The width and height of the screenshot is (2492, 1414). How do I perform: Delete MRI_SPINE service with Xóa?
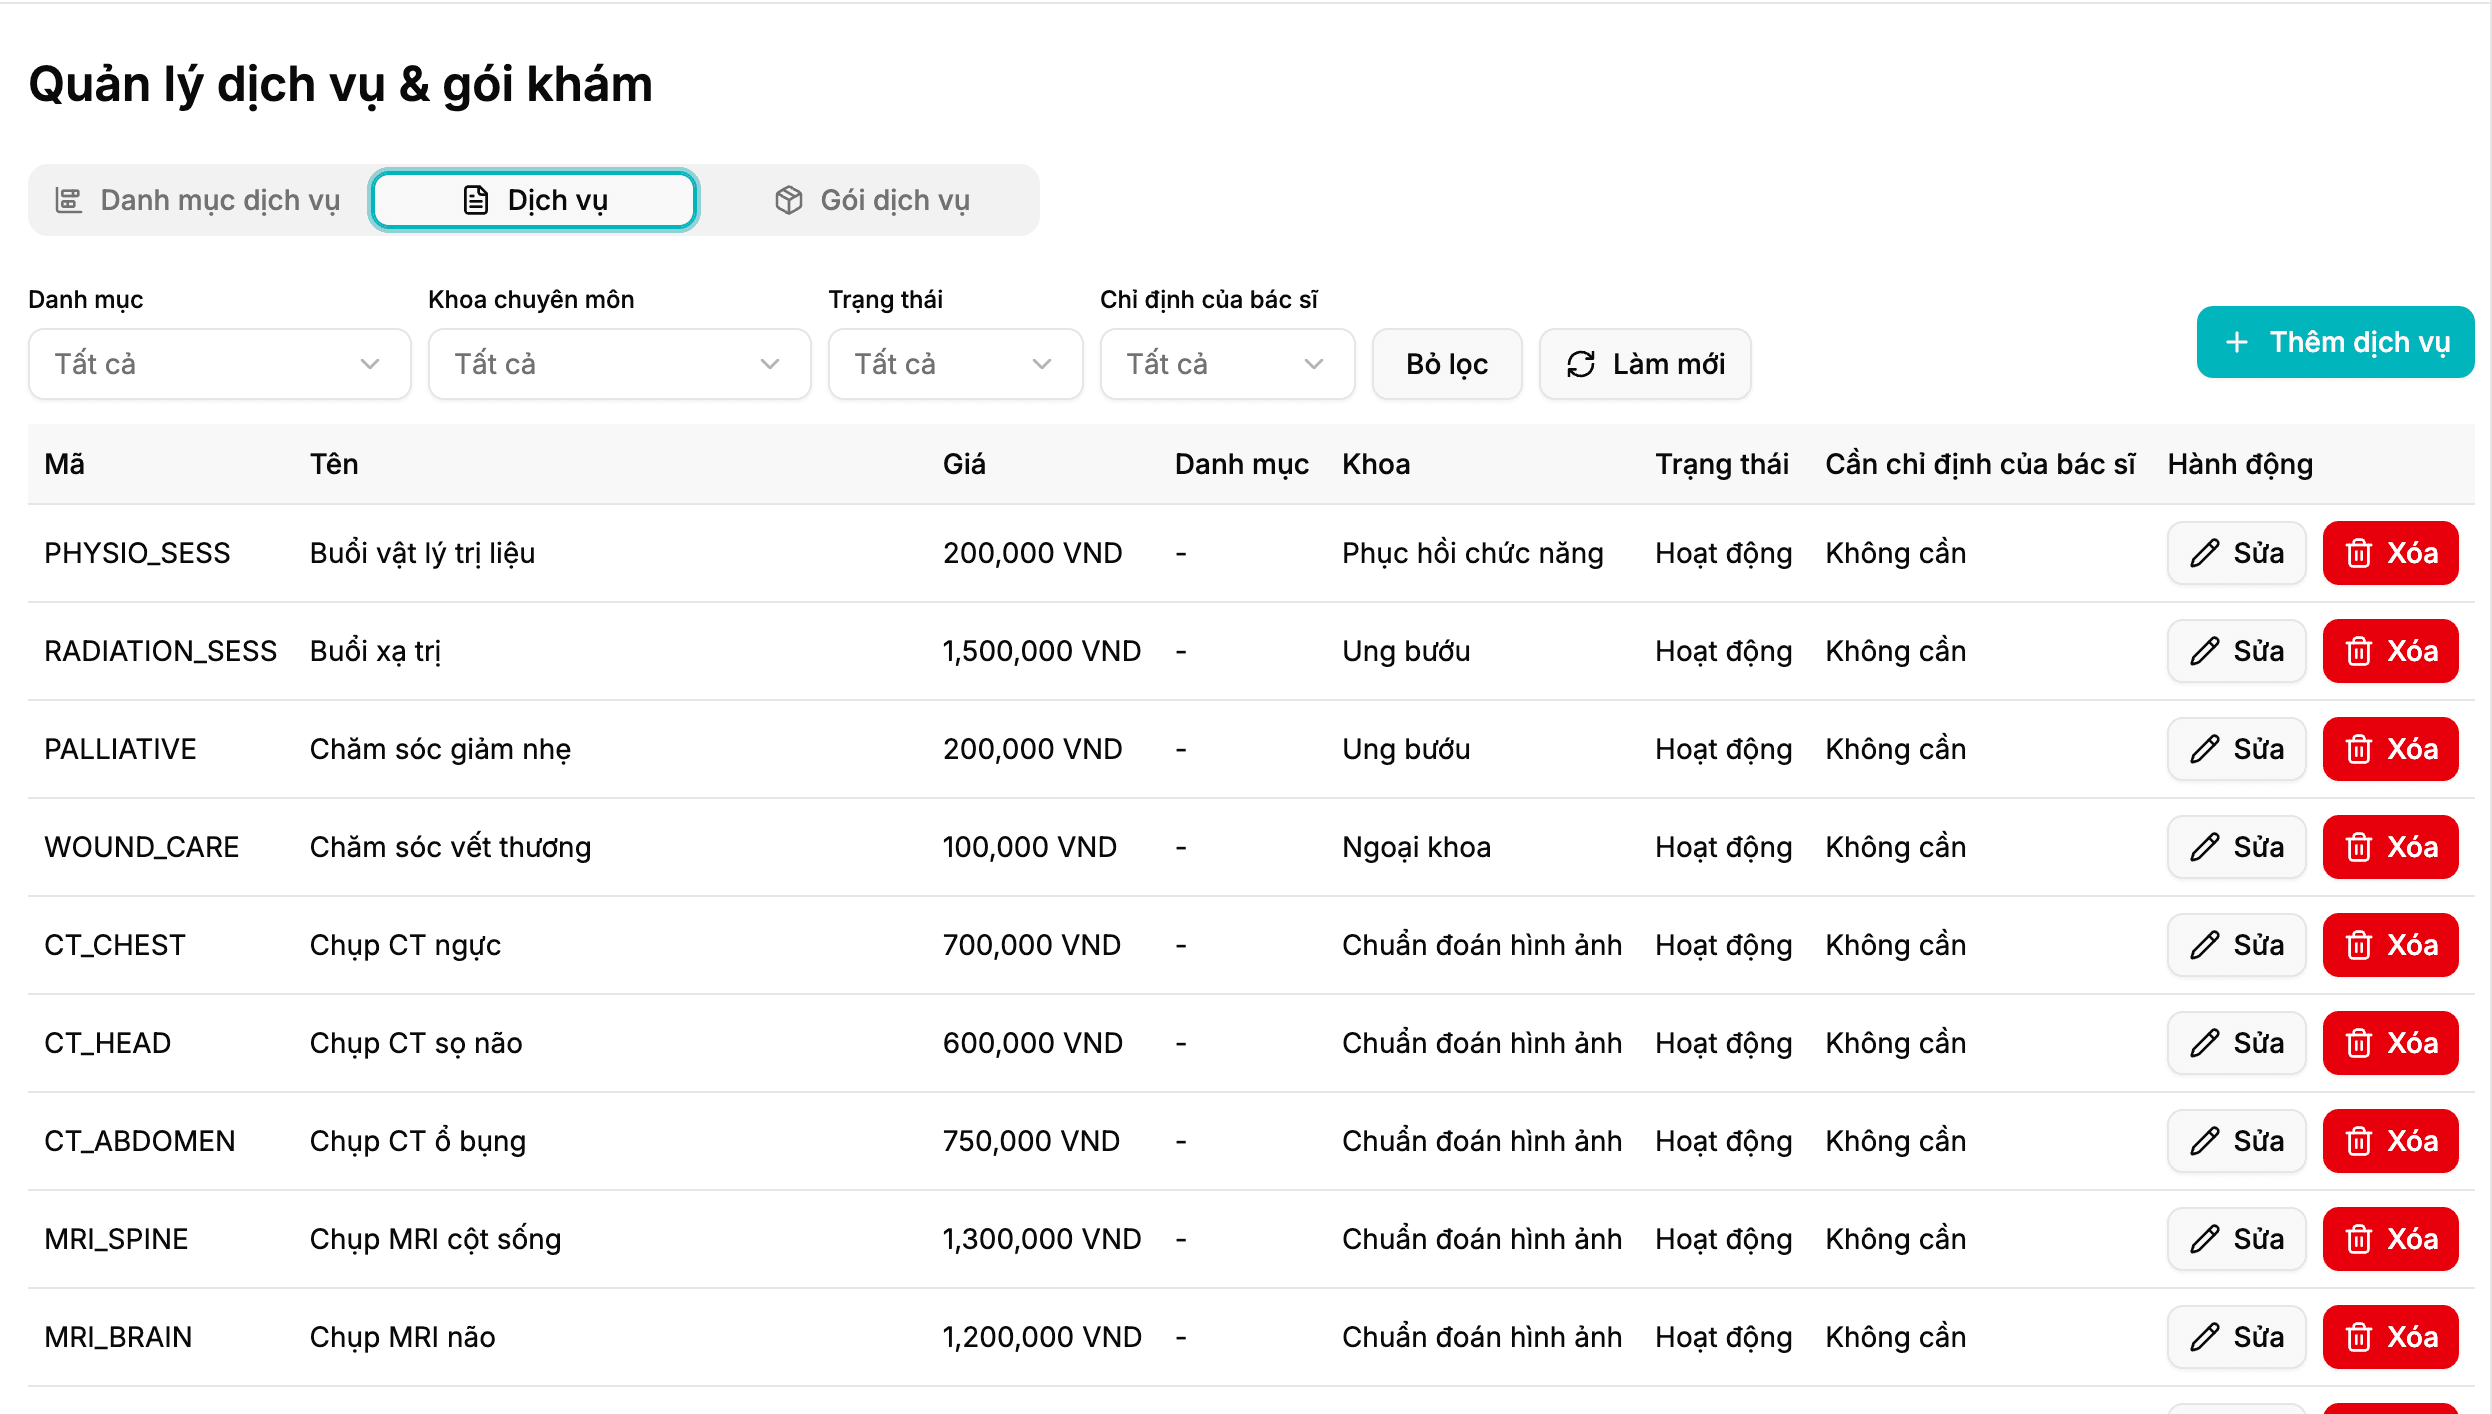(2391, 1239)
